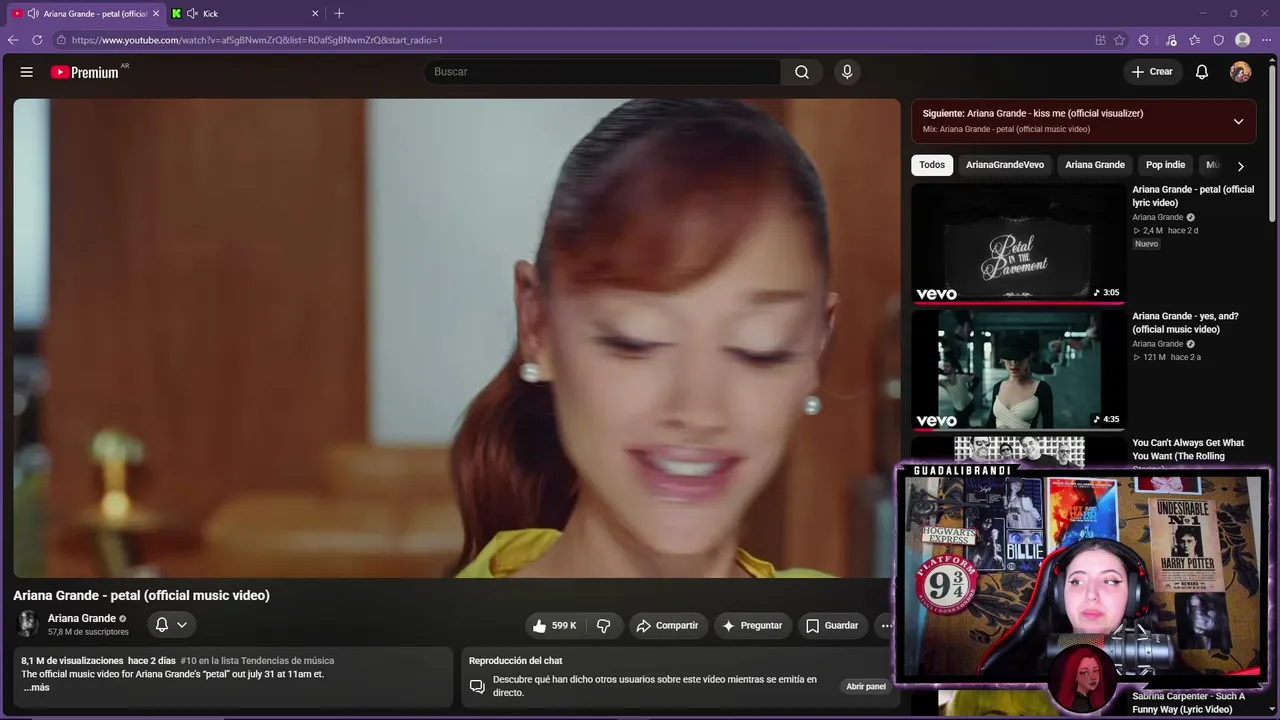Click the Crear button
The image size is (1280, 720).
1152,72
